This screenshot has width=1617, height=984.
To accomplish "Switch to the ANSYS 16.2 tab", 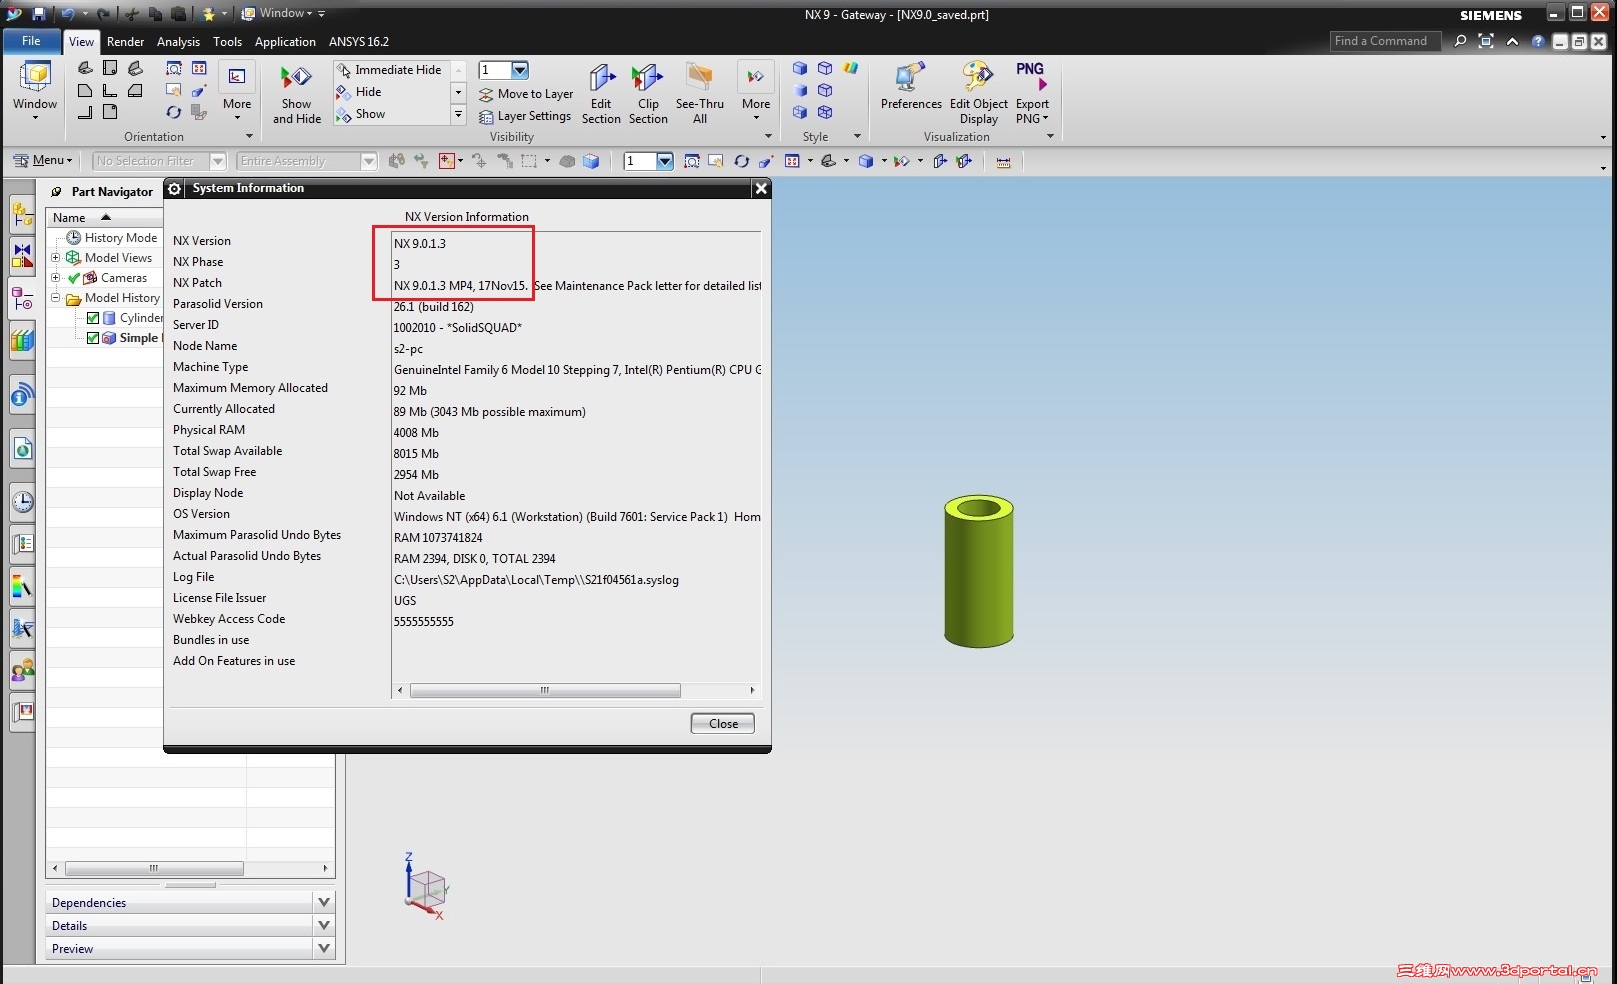I will click(x=359, y=42).
